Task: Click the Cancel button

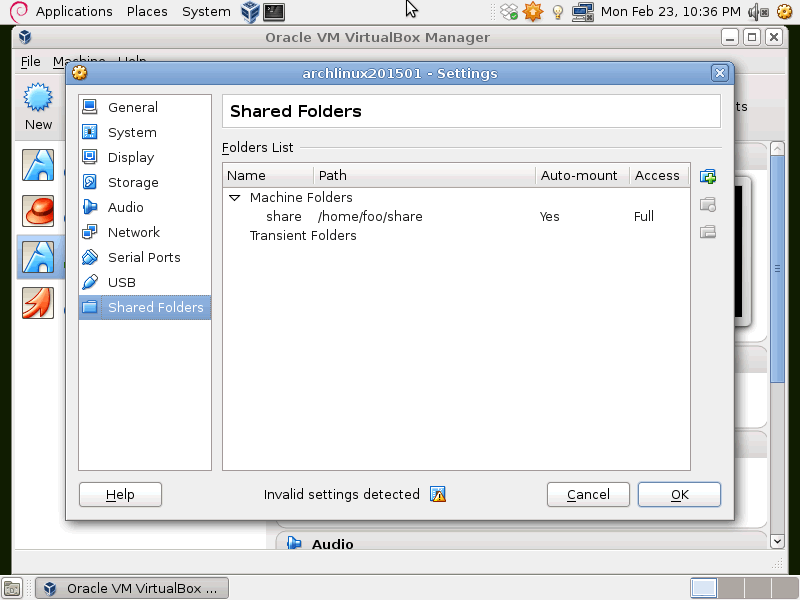Action: pos(588,494)
